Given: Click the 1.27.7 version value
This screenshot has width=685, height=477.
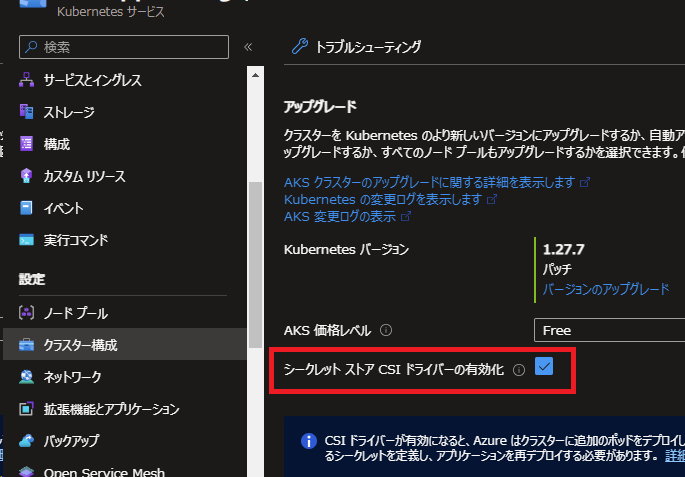Looking at the screenshot, I should pos(563,249).
